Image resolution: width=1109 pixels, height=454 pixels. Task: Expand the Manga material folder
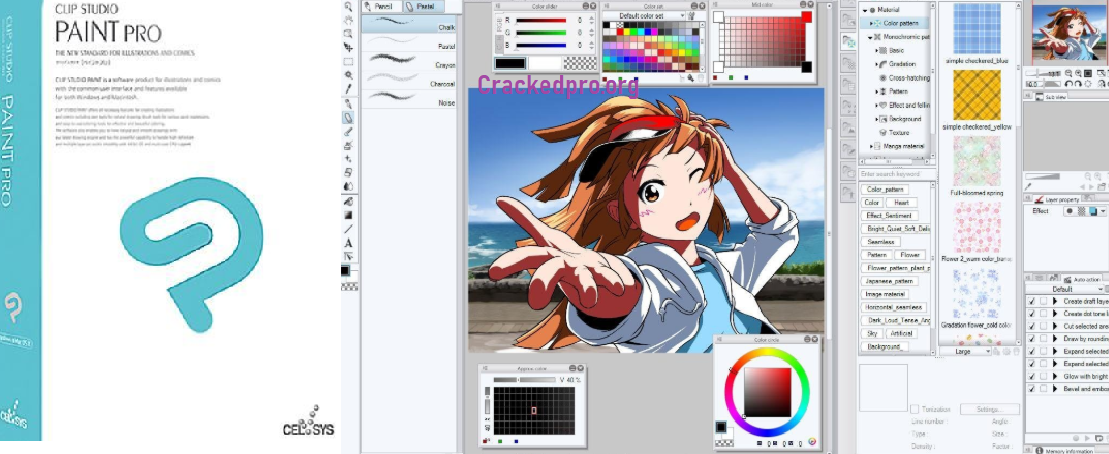tap(871, 146)
